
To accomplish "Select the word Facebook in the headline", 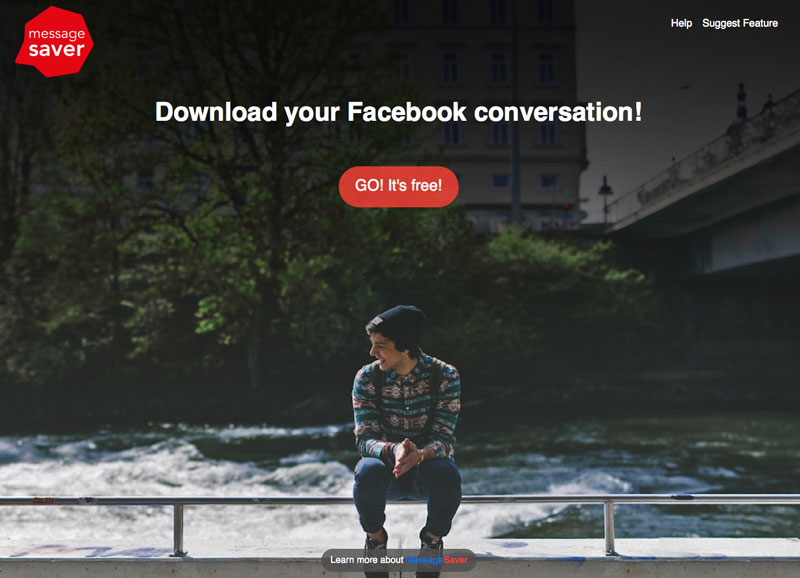I will pos(407,112).
